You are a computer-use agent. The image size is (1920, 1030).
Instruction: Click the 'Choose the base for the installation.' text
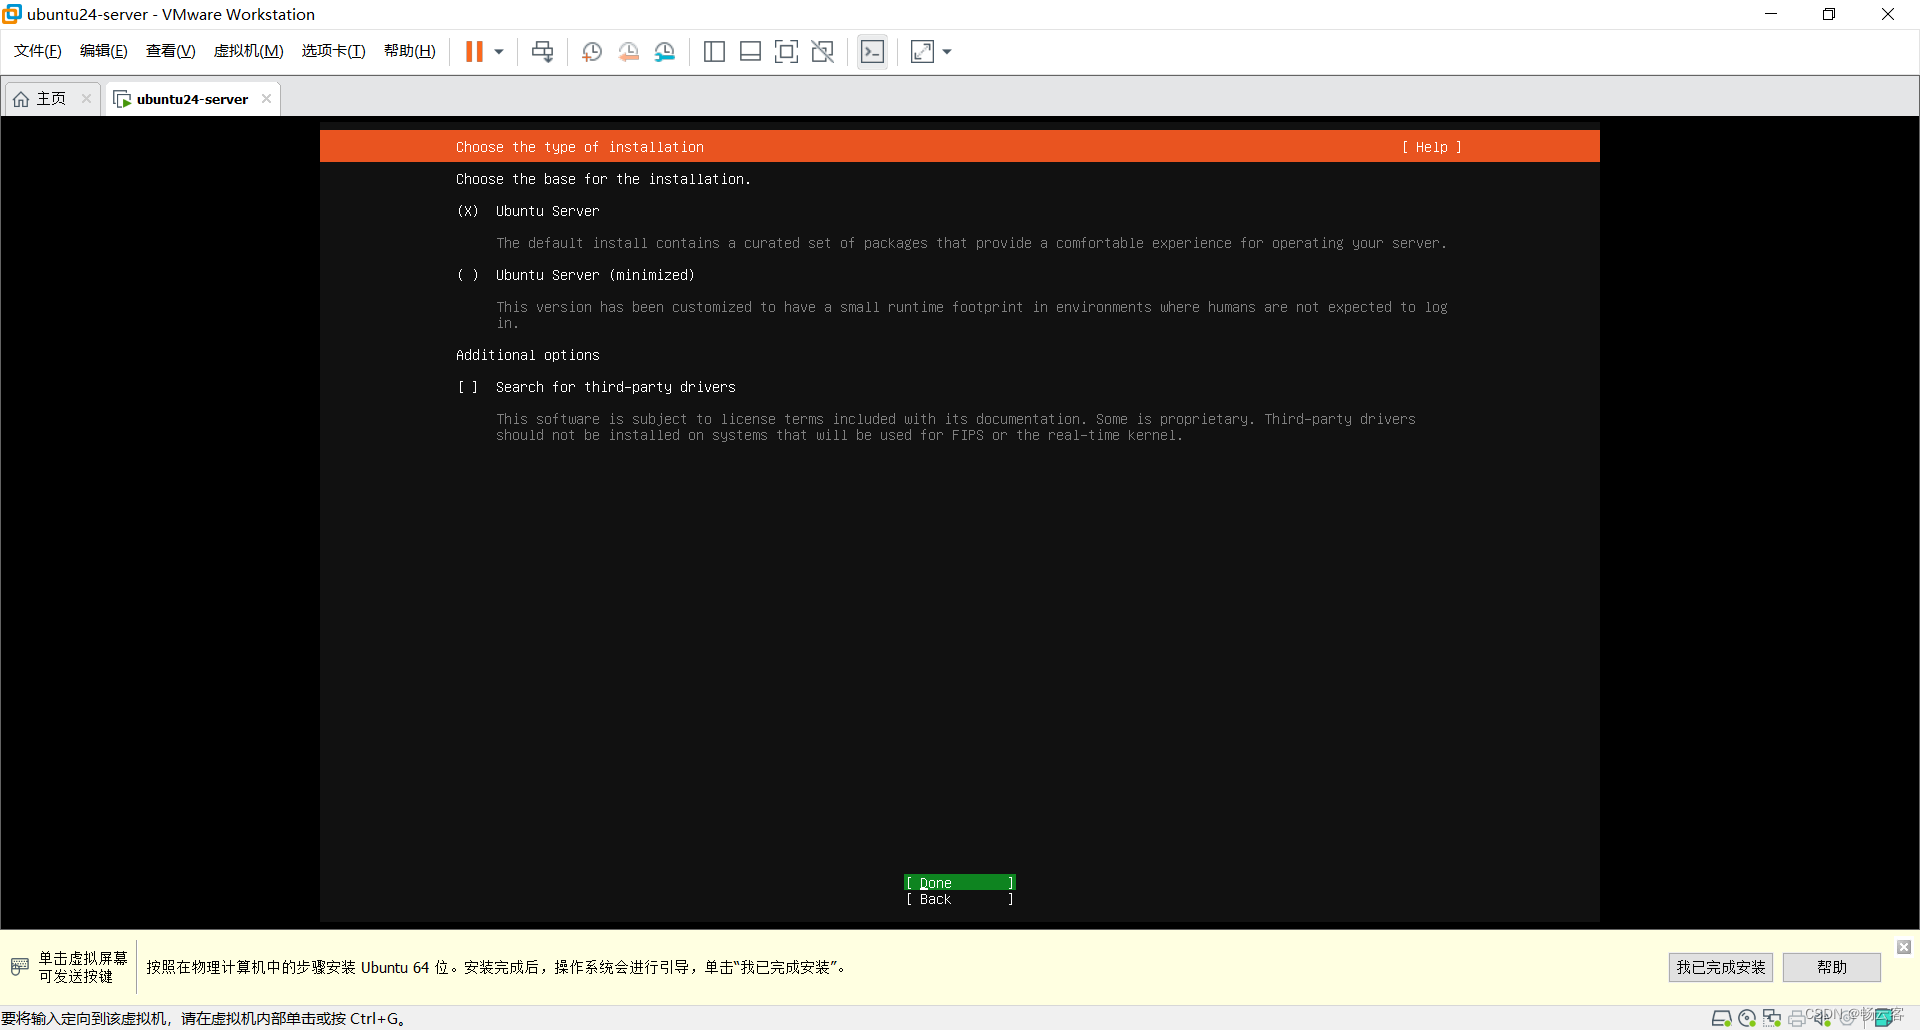(603, 179)
